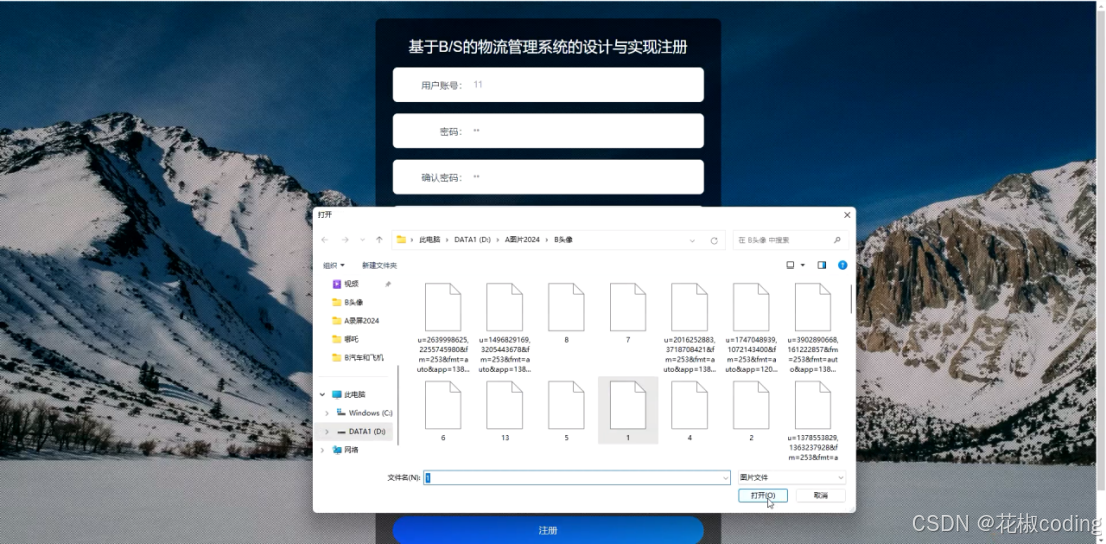Select 此电脑 in the sidebar tree

click(355, 394)
